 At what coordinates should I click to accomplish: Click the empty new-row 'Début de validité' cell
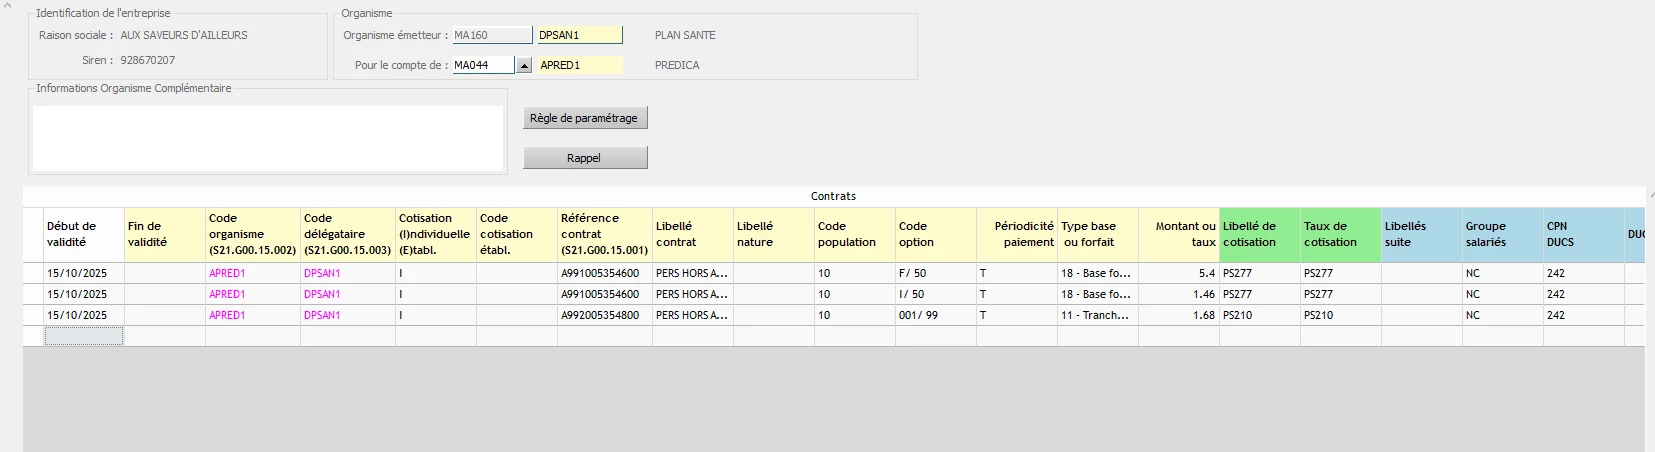click(84, 336)
